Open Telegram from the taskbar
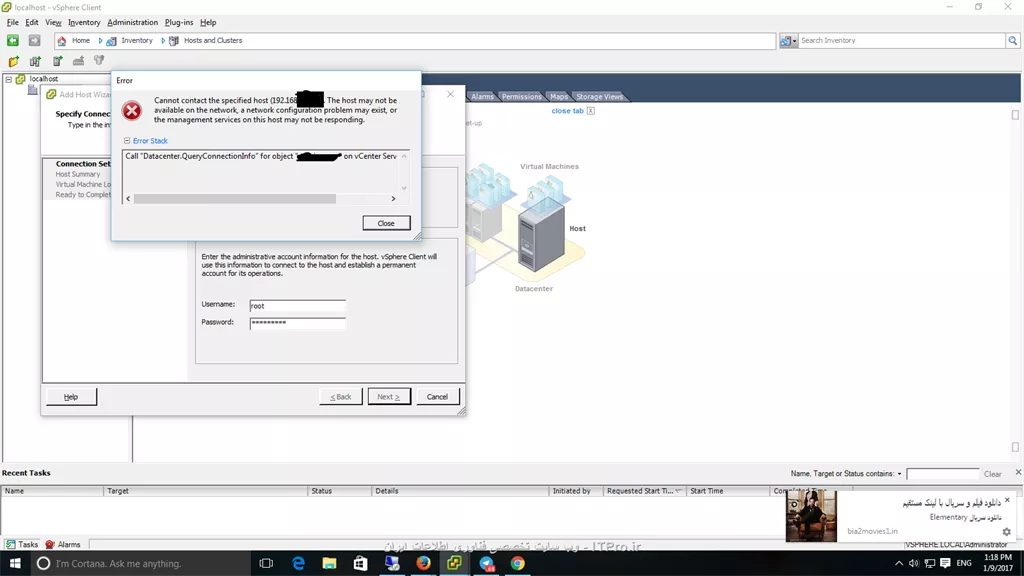 (x=487, y=563)
